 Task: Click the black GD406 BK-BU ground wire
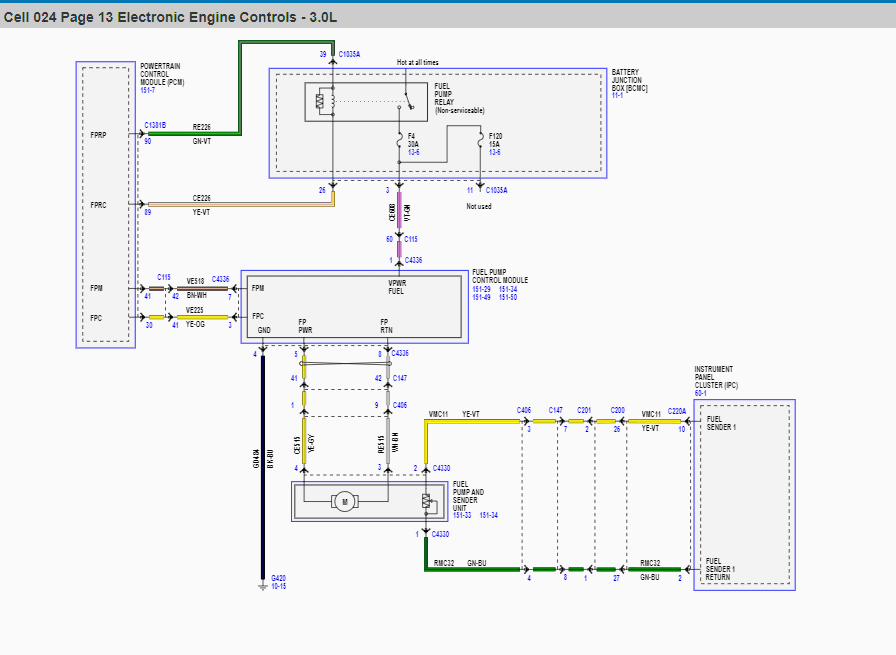pyautogui.click(x=263, y=468)
